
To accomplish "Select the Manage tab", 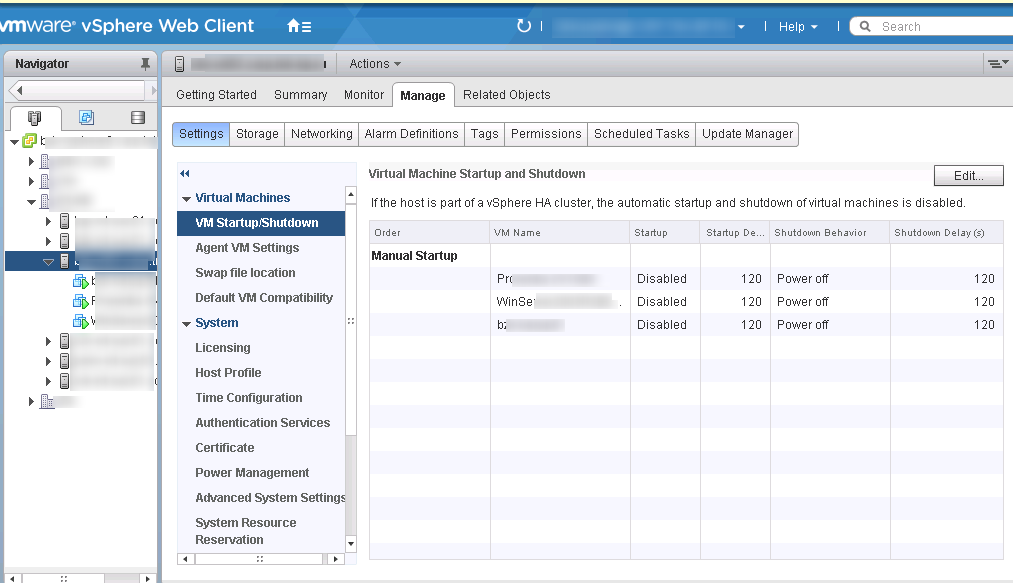I will (423, 95).
